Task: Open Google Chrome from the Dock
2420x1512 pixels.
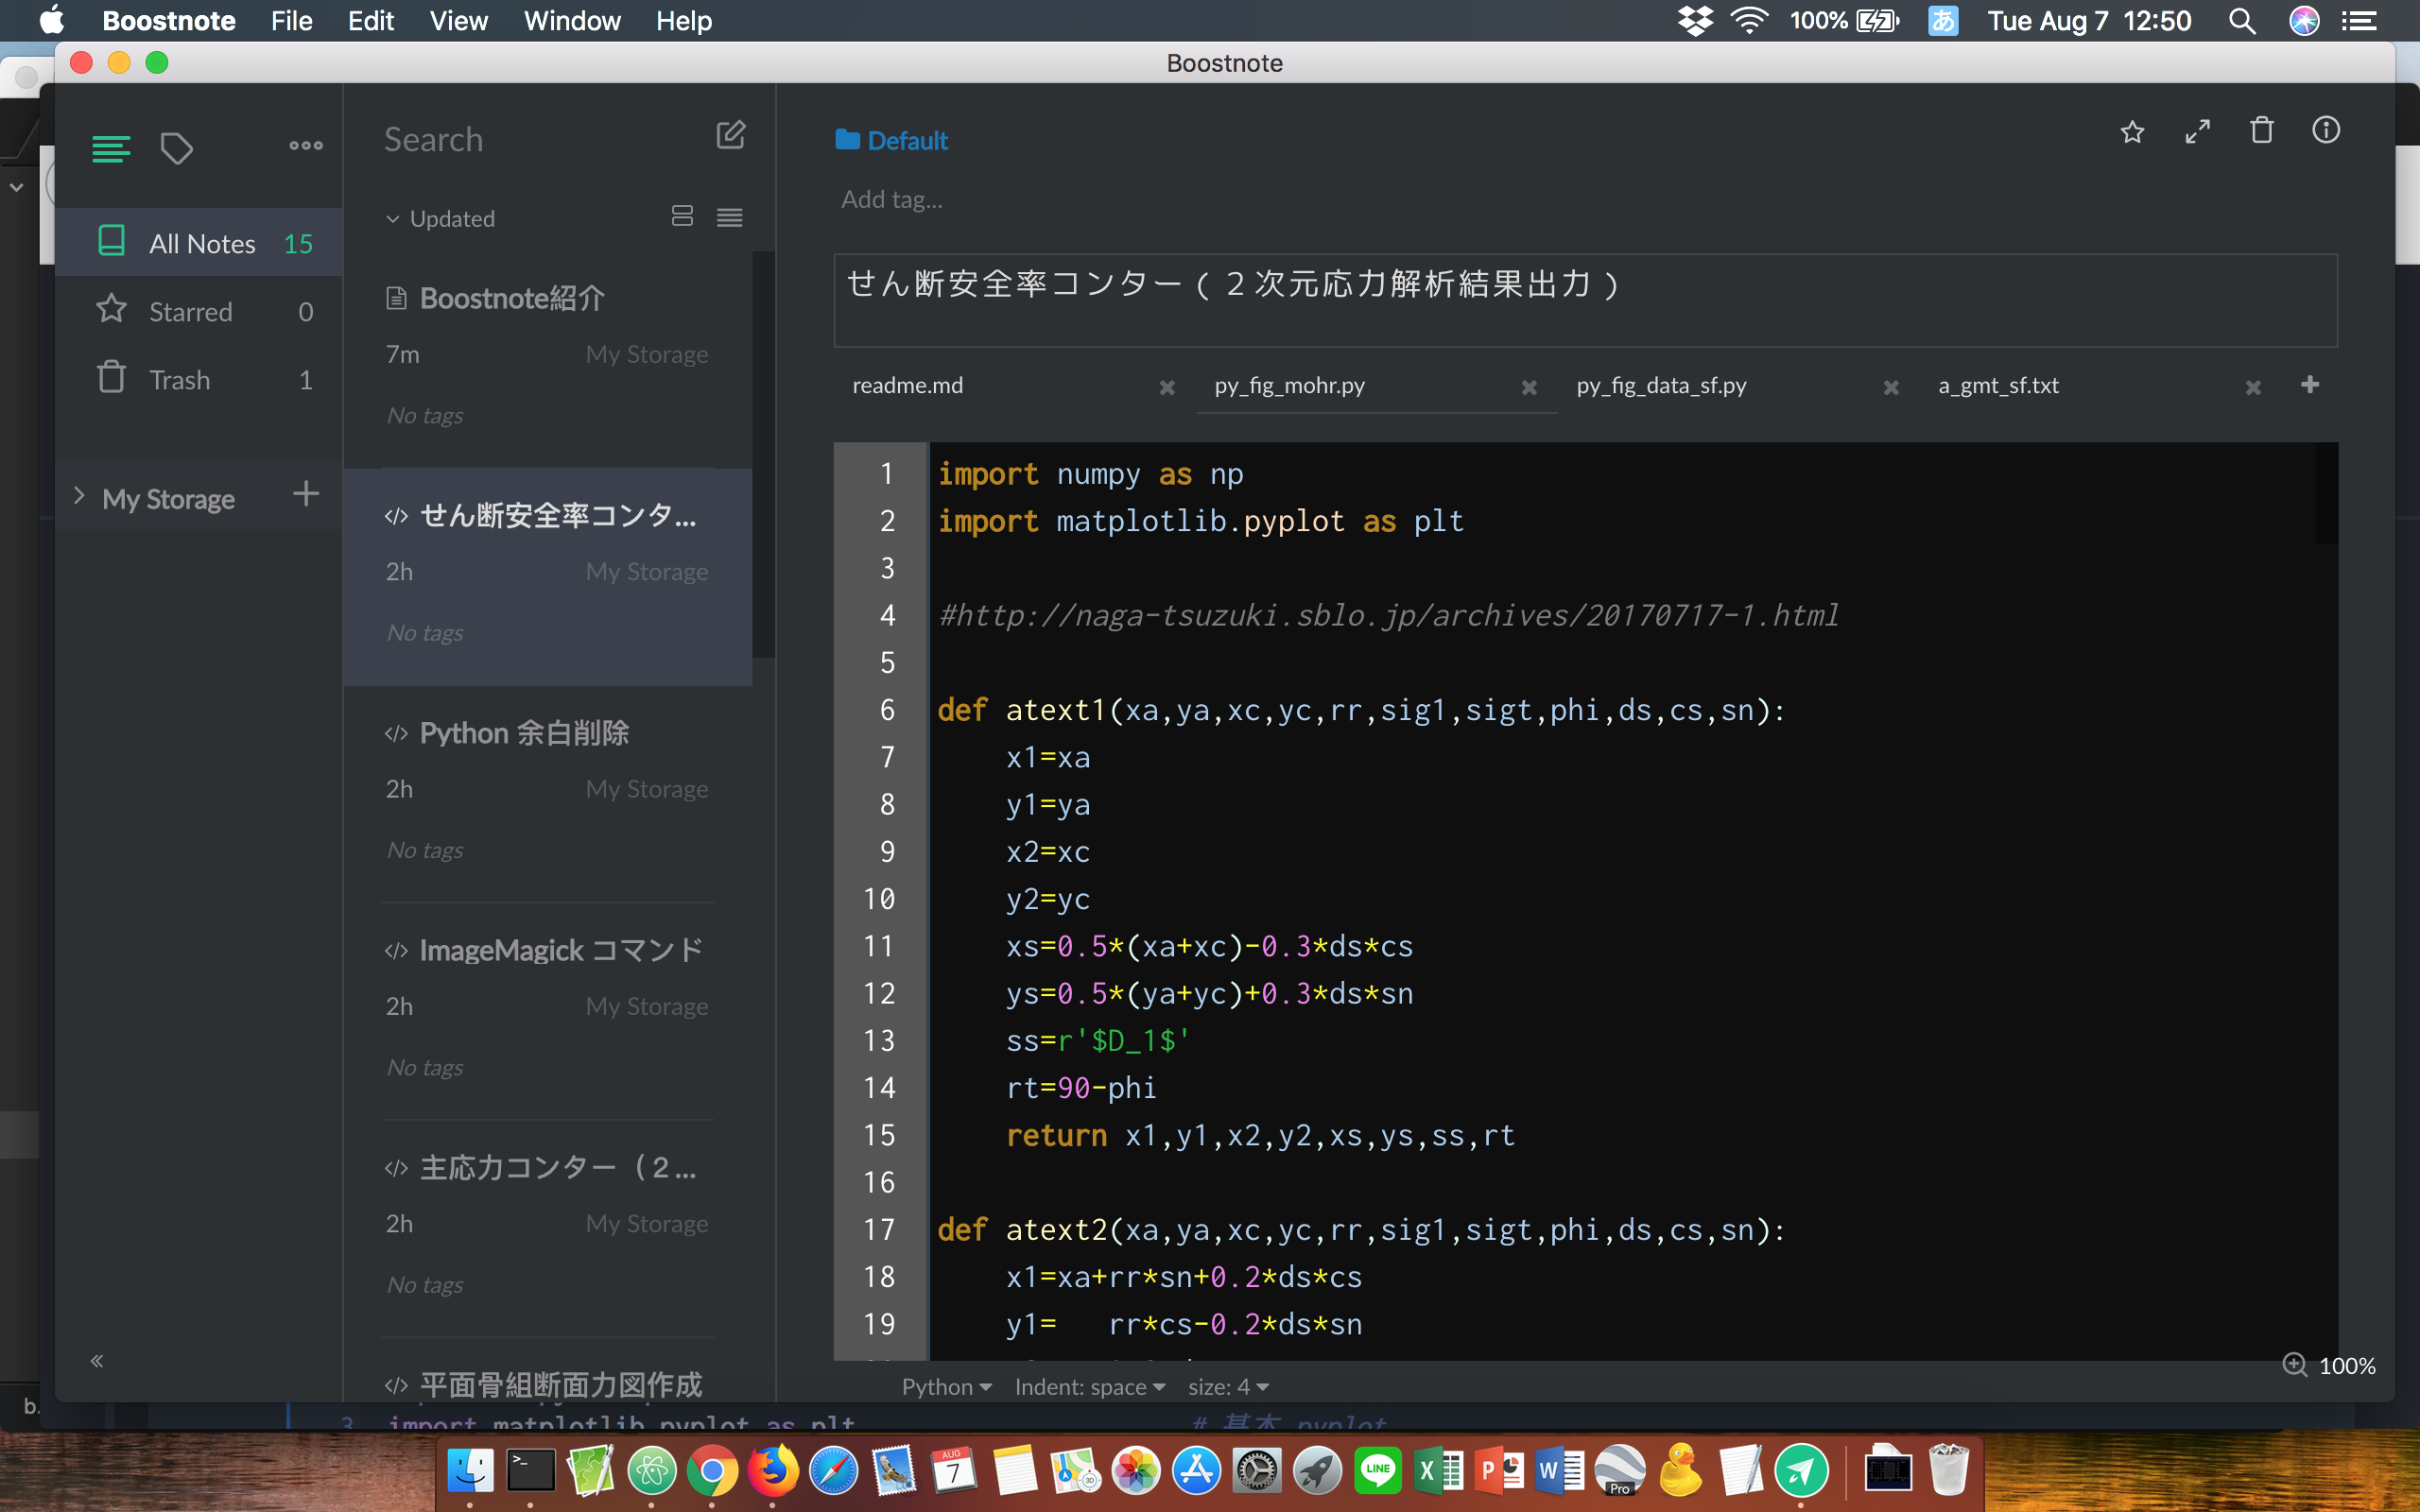Action: click(712, 1471)
